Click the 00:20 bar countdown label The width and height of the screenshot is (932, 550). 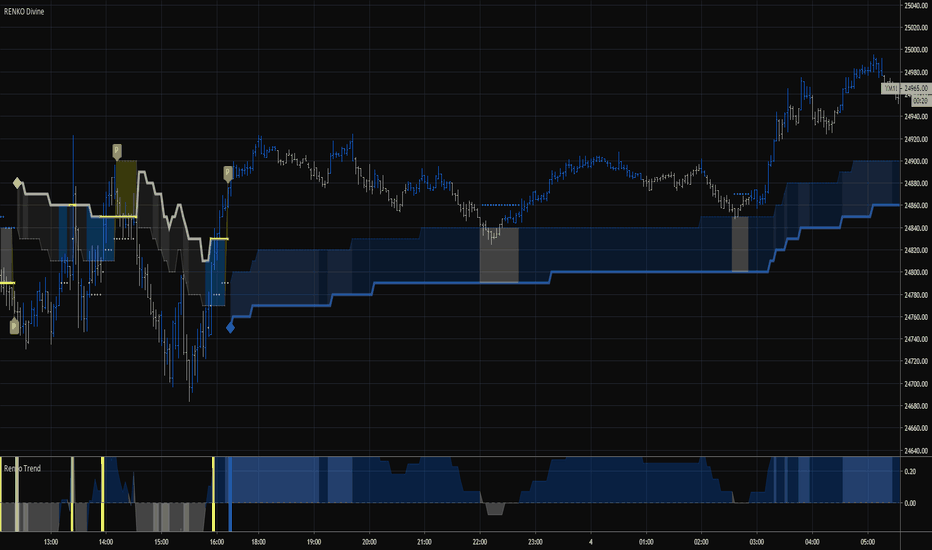(920, 101)
